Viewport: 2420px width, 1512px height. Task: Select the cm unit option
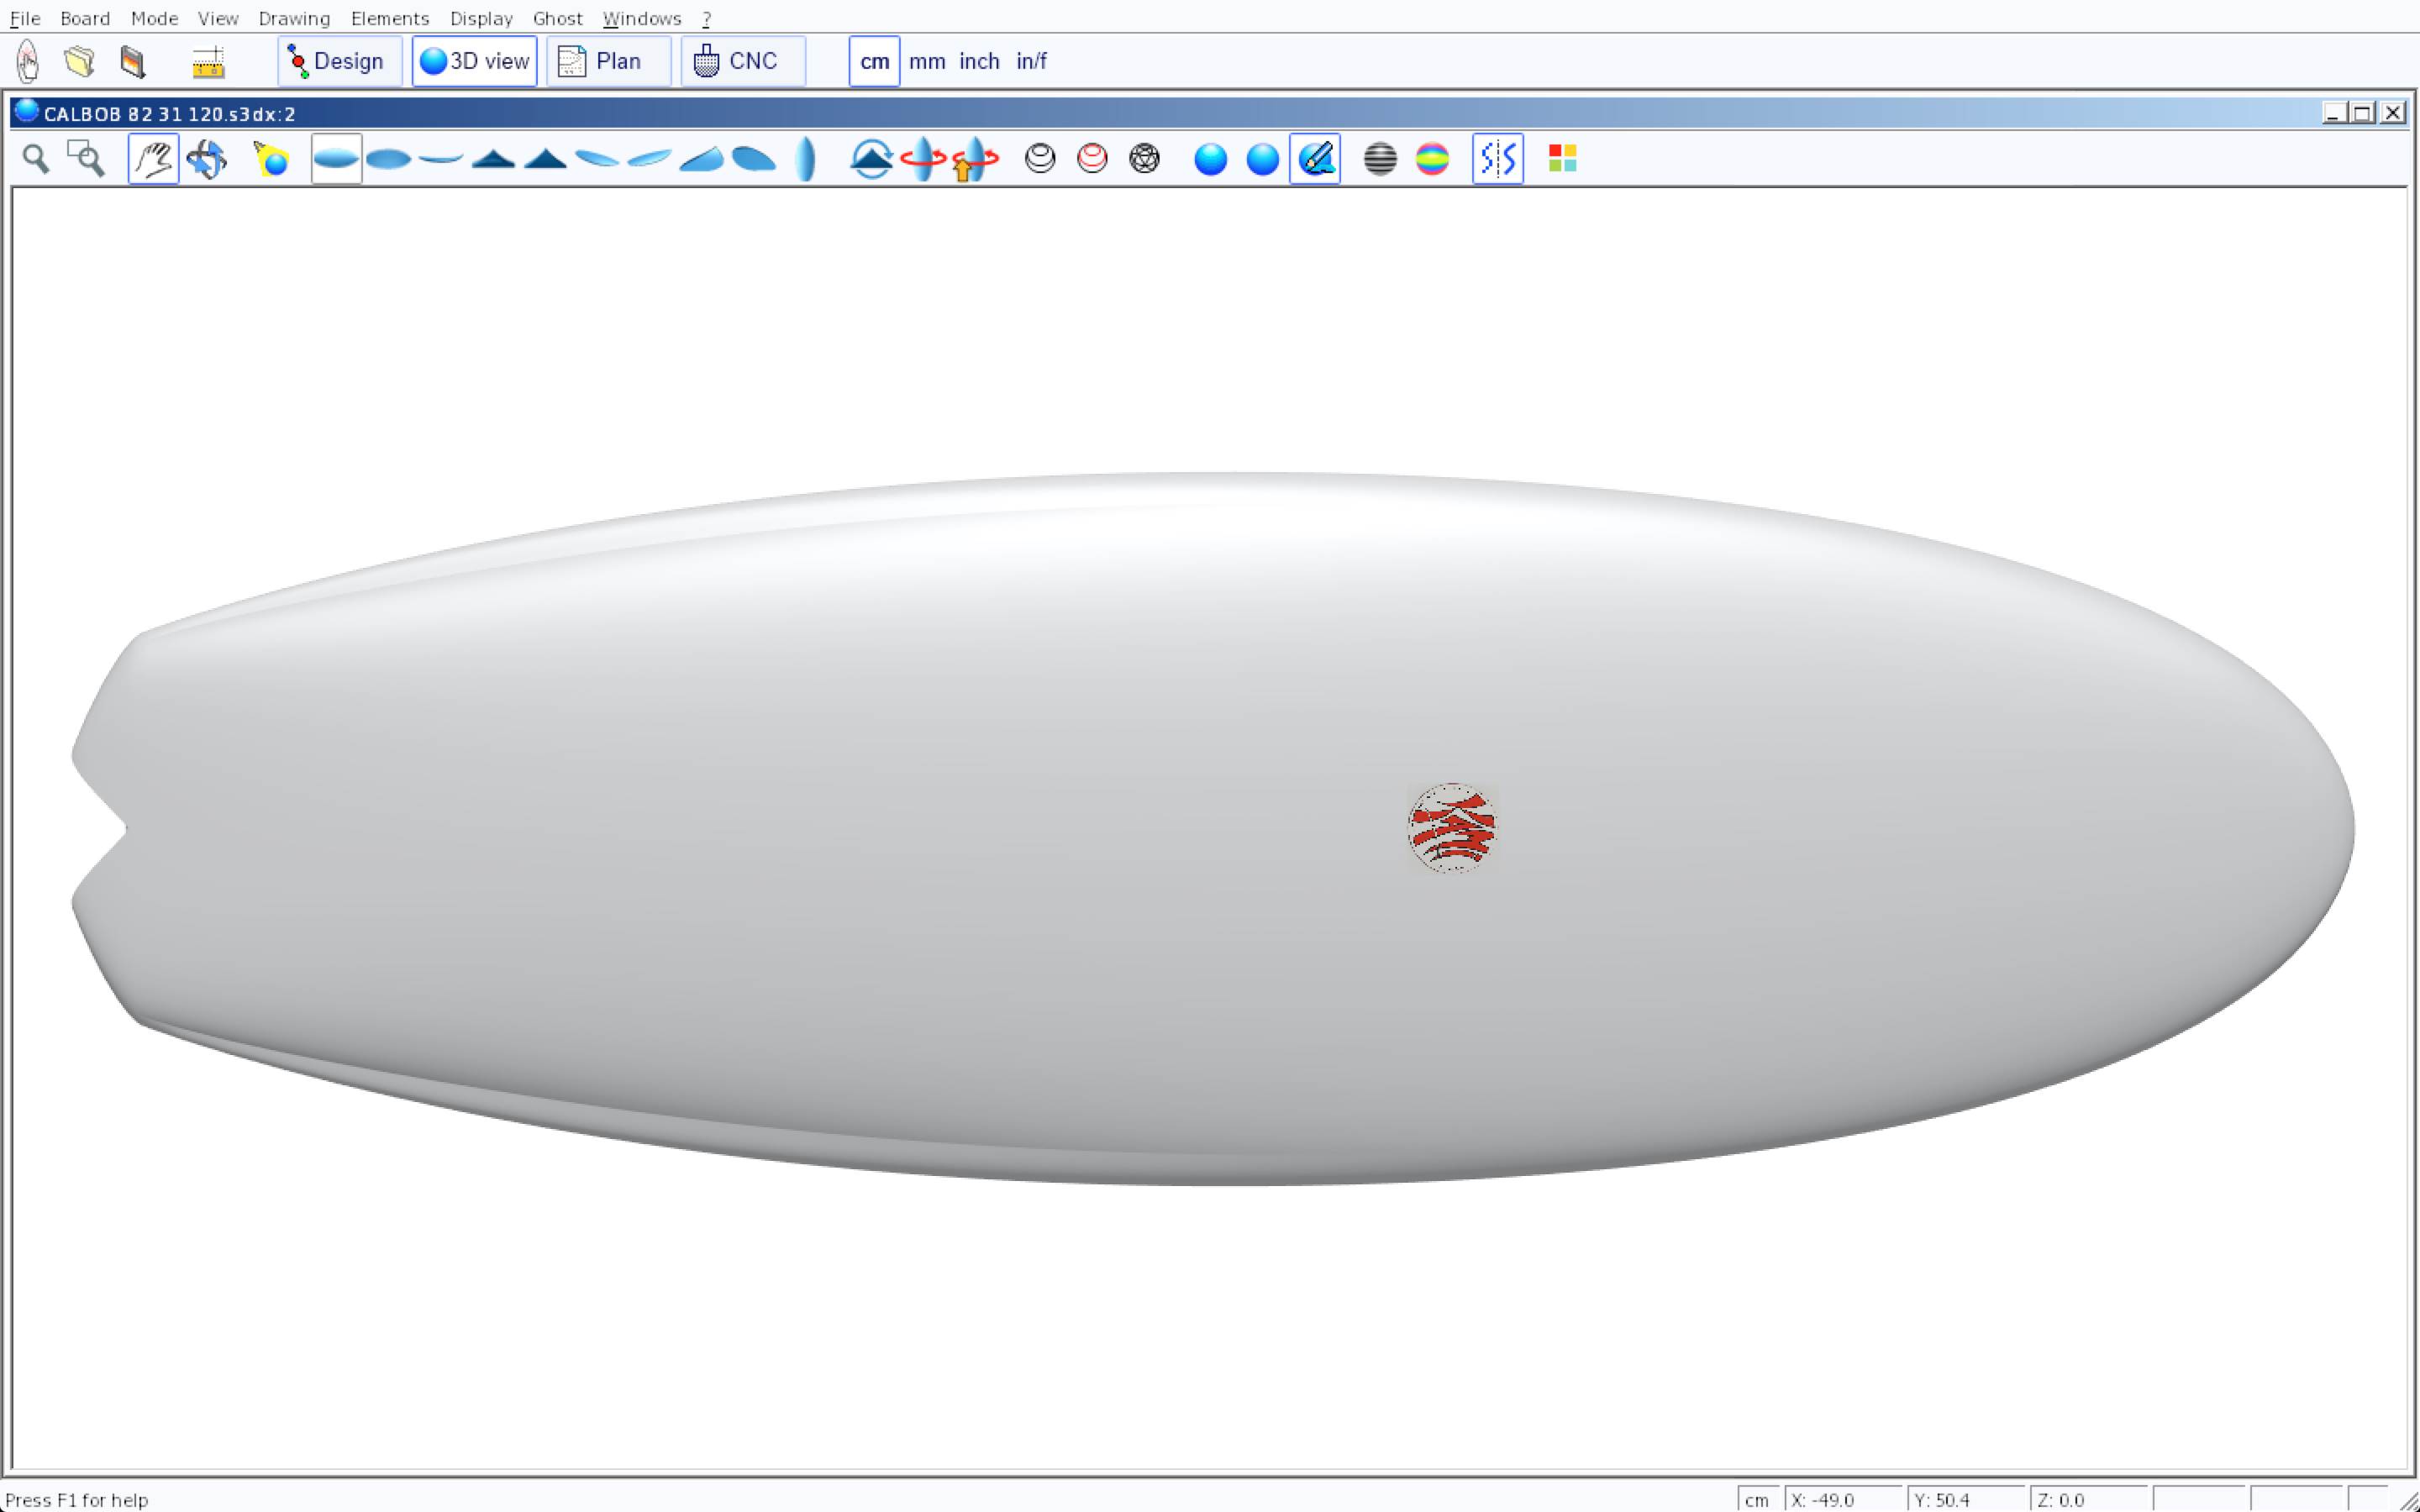tap(874, 62)
